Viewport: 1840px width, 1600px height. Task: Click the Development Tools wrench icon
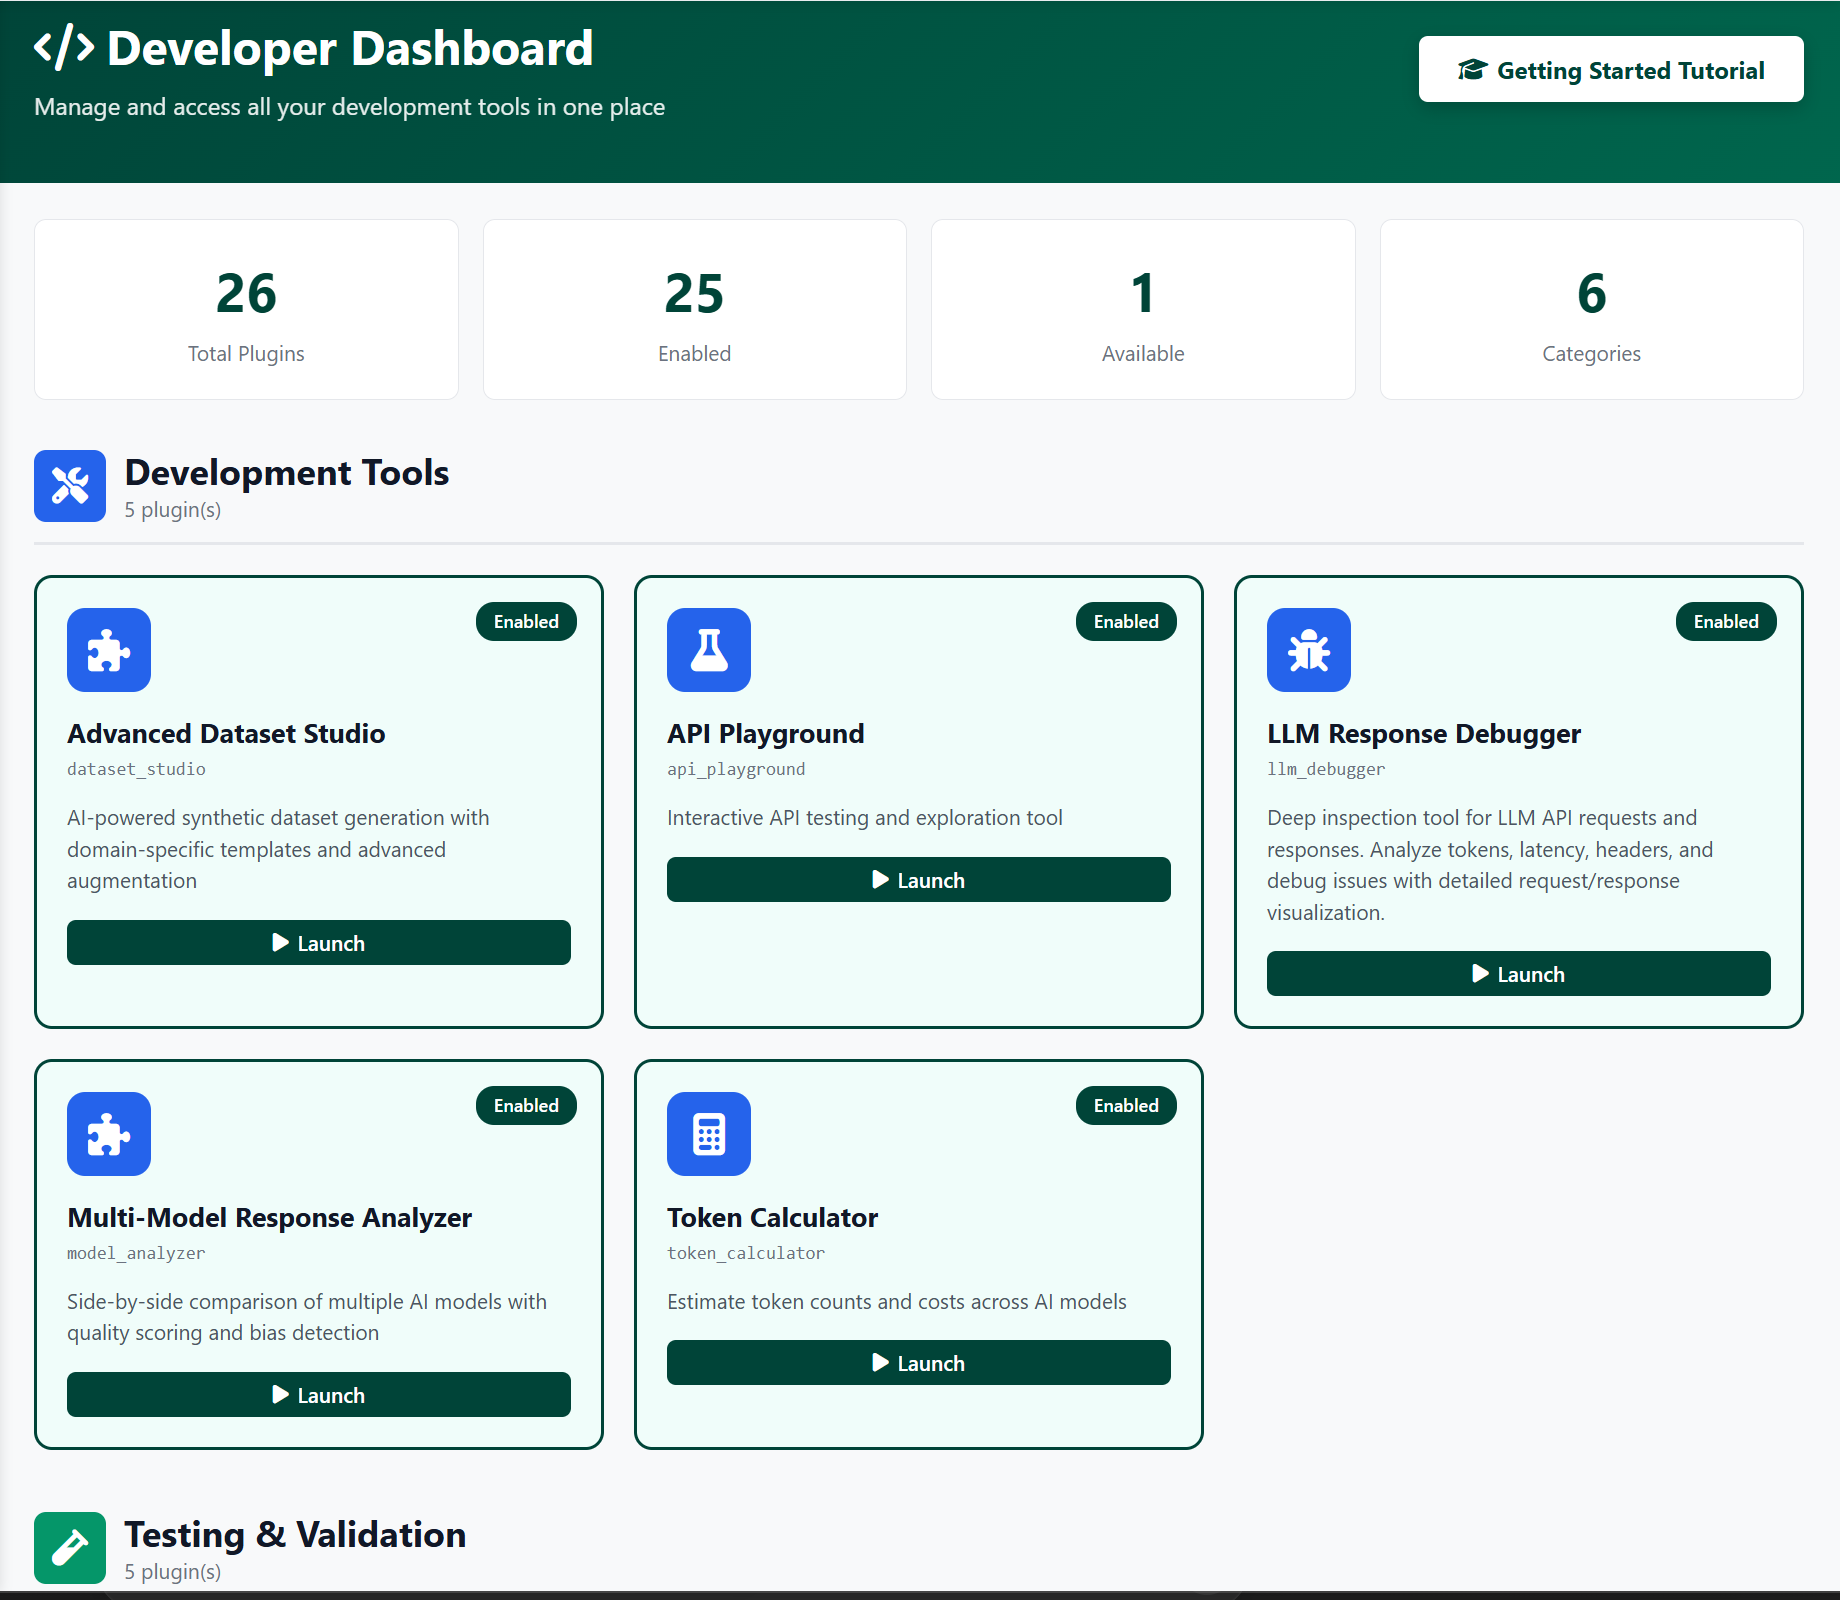69,485
